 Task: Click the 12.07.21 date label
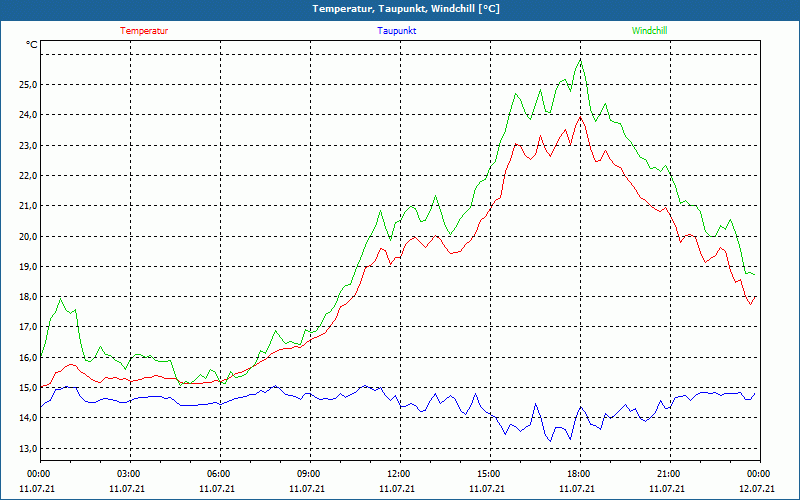759,489
